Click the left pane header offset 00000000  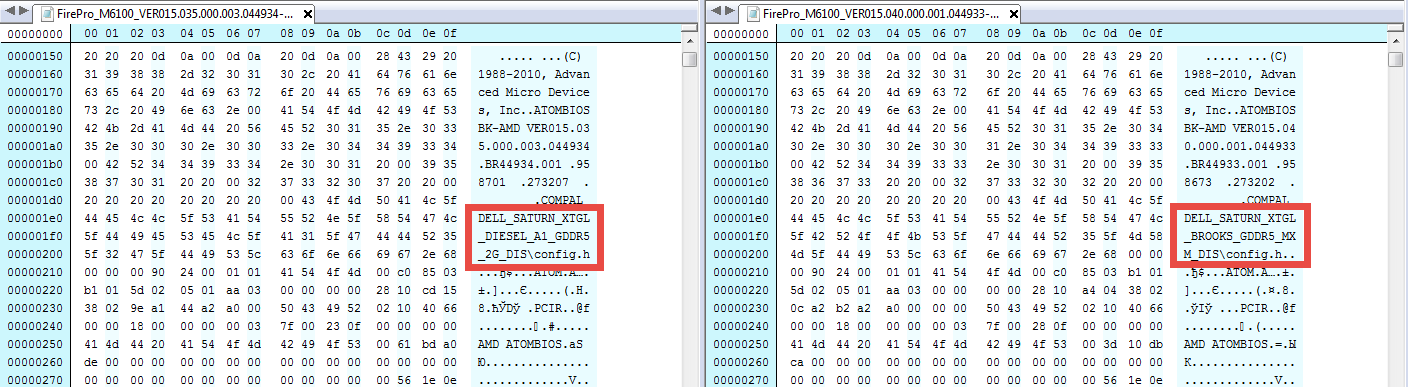point(36,34)
